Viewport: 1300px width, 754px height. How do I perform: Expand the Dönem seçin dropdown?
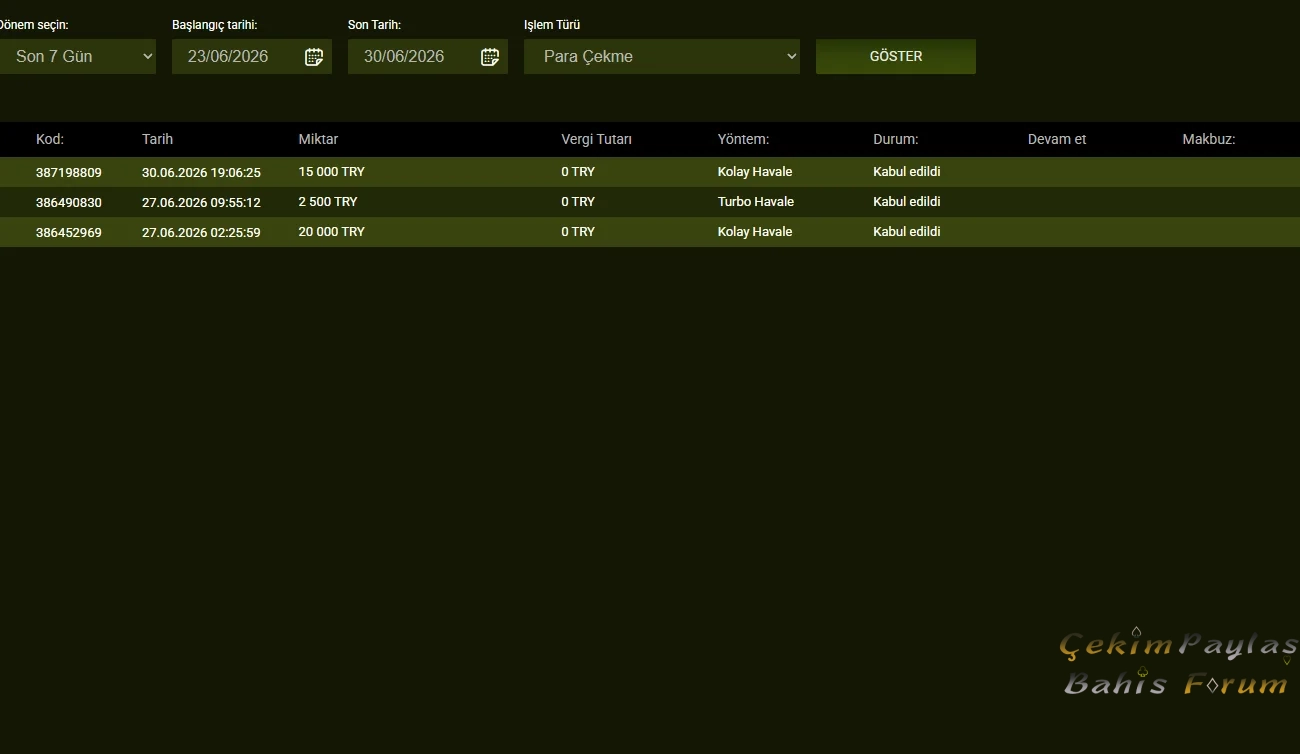point(77,56)
